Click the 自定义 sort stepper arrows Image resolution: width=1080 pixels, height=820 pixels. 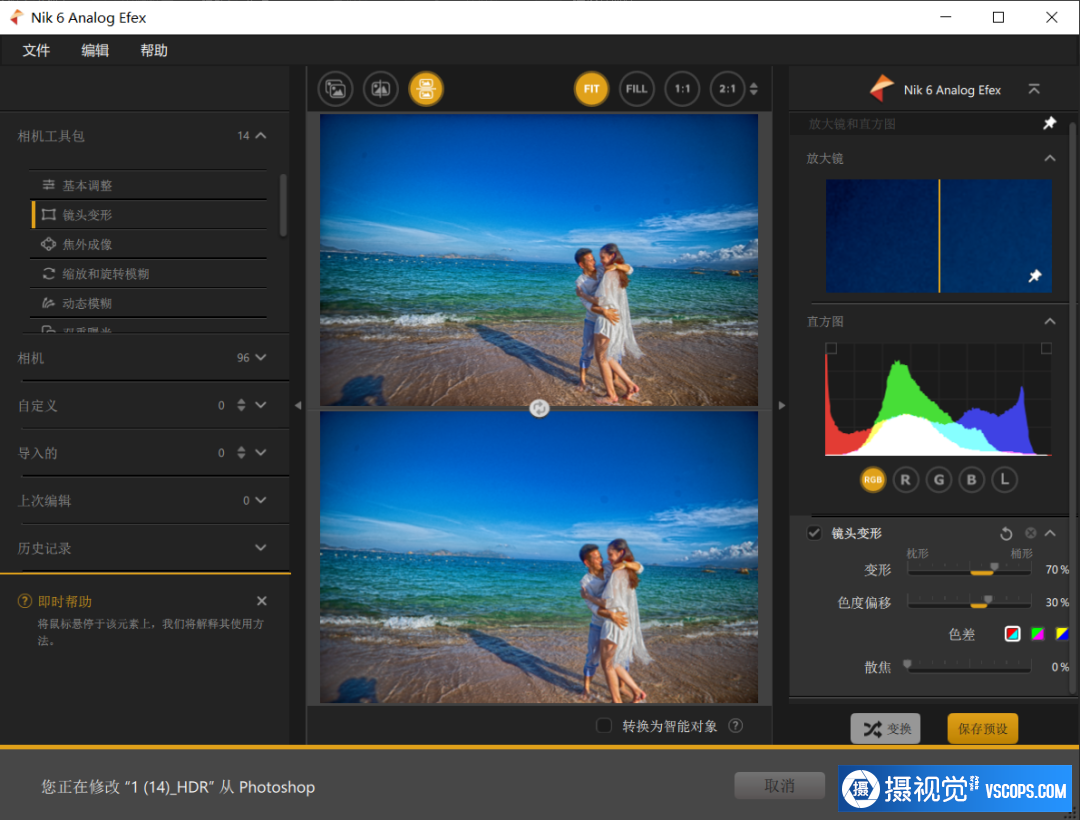click(x=241, y=405)
